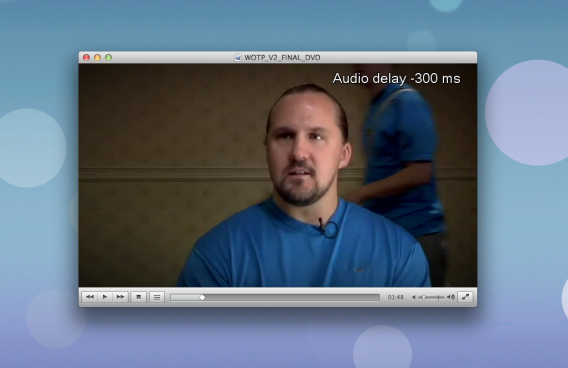This screenshot has height=368, width=568.
Task: Open the playlist view
Action: (x=157, y=297)
